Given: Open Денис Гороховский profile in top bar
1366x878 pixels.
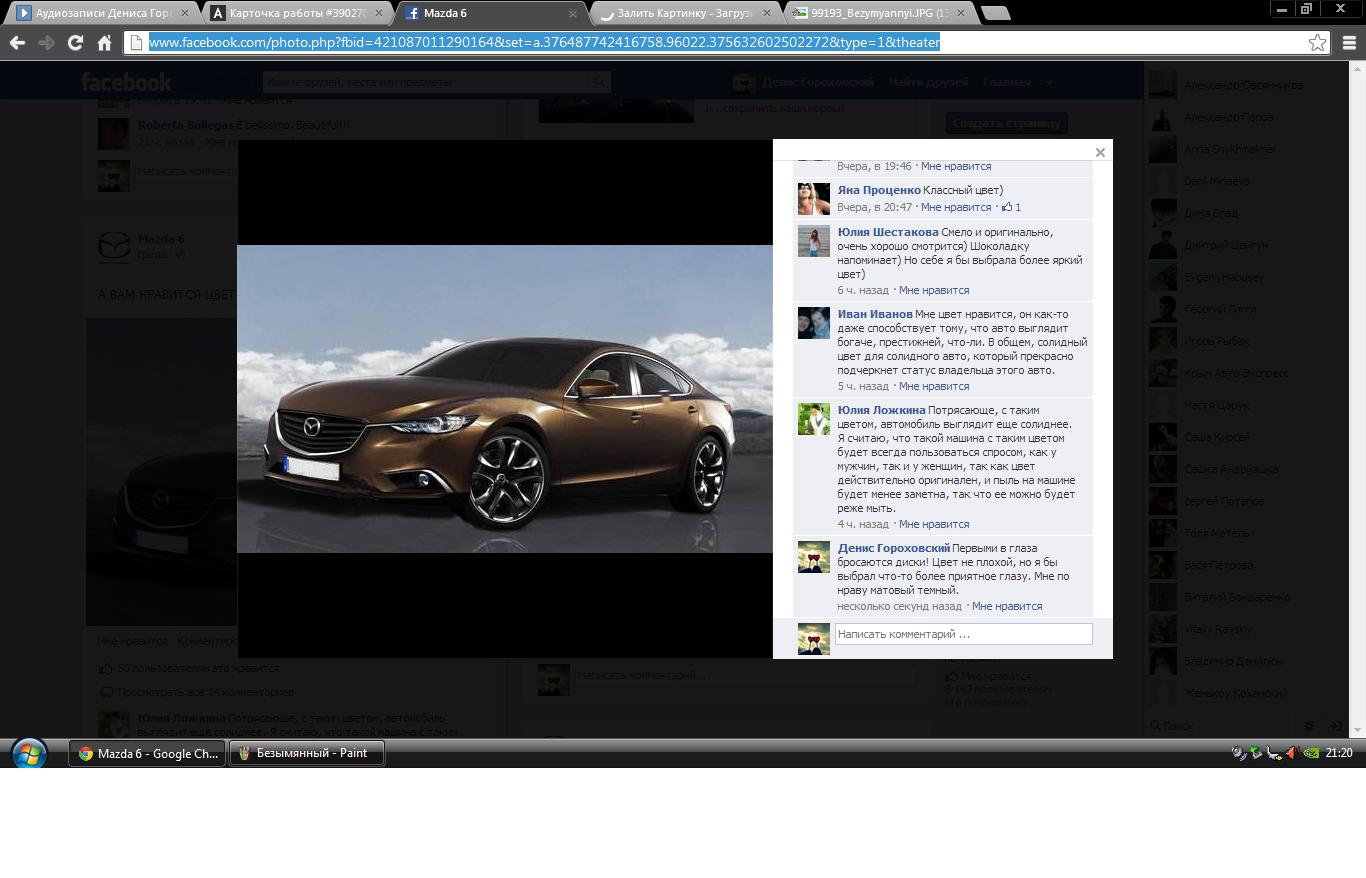Looking at the screenshot, I should click(804, 82).
